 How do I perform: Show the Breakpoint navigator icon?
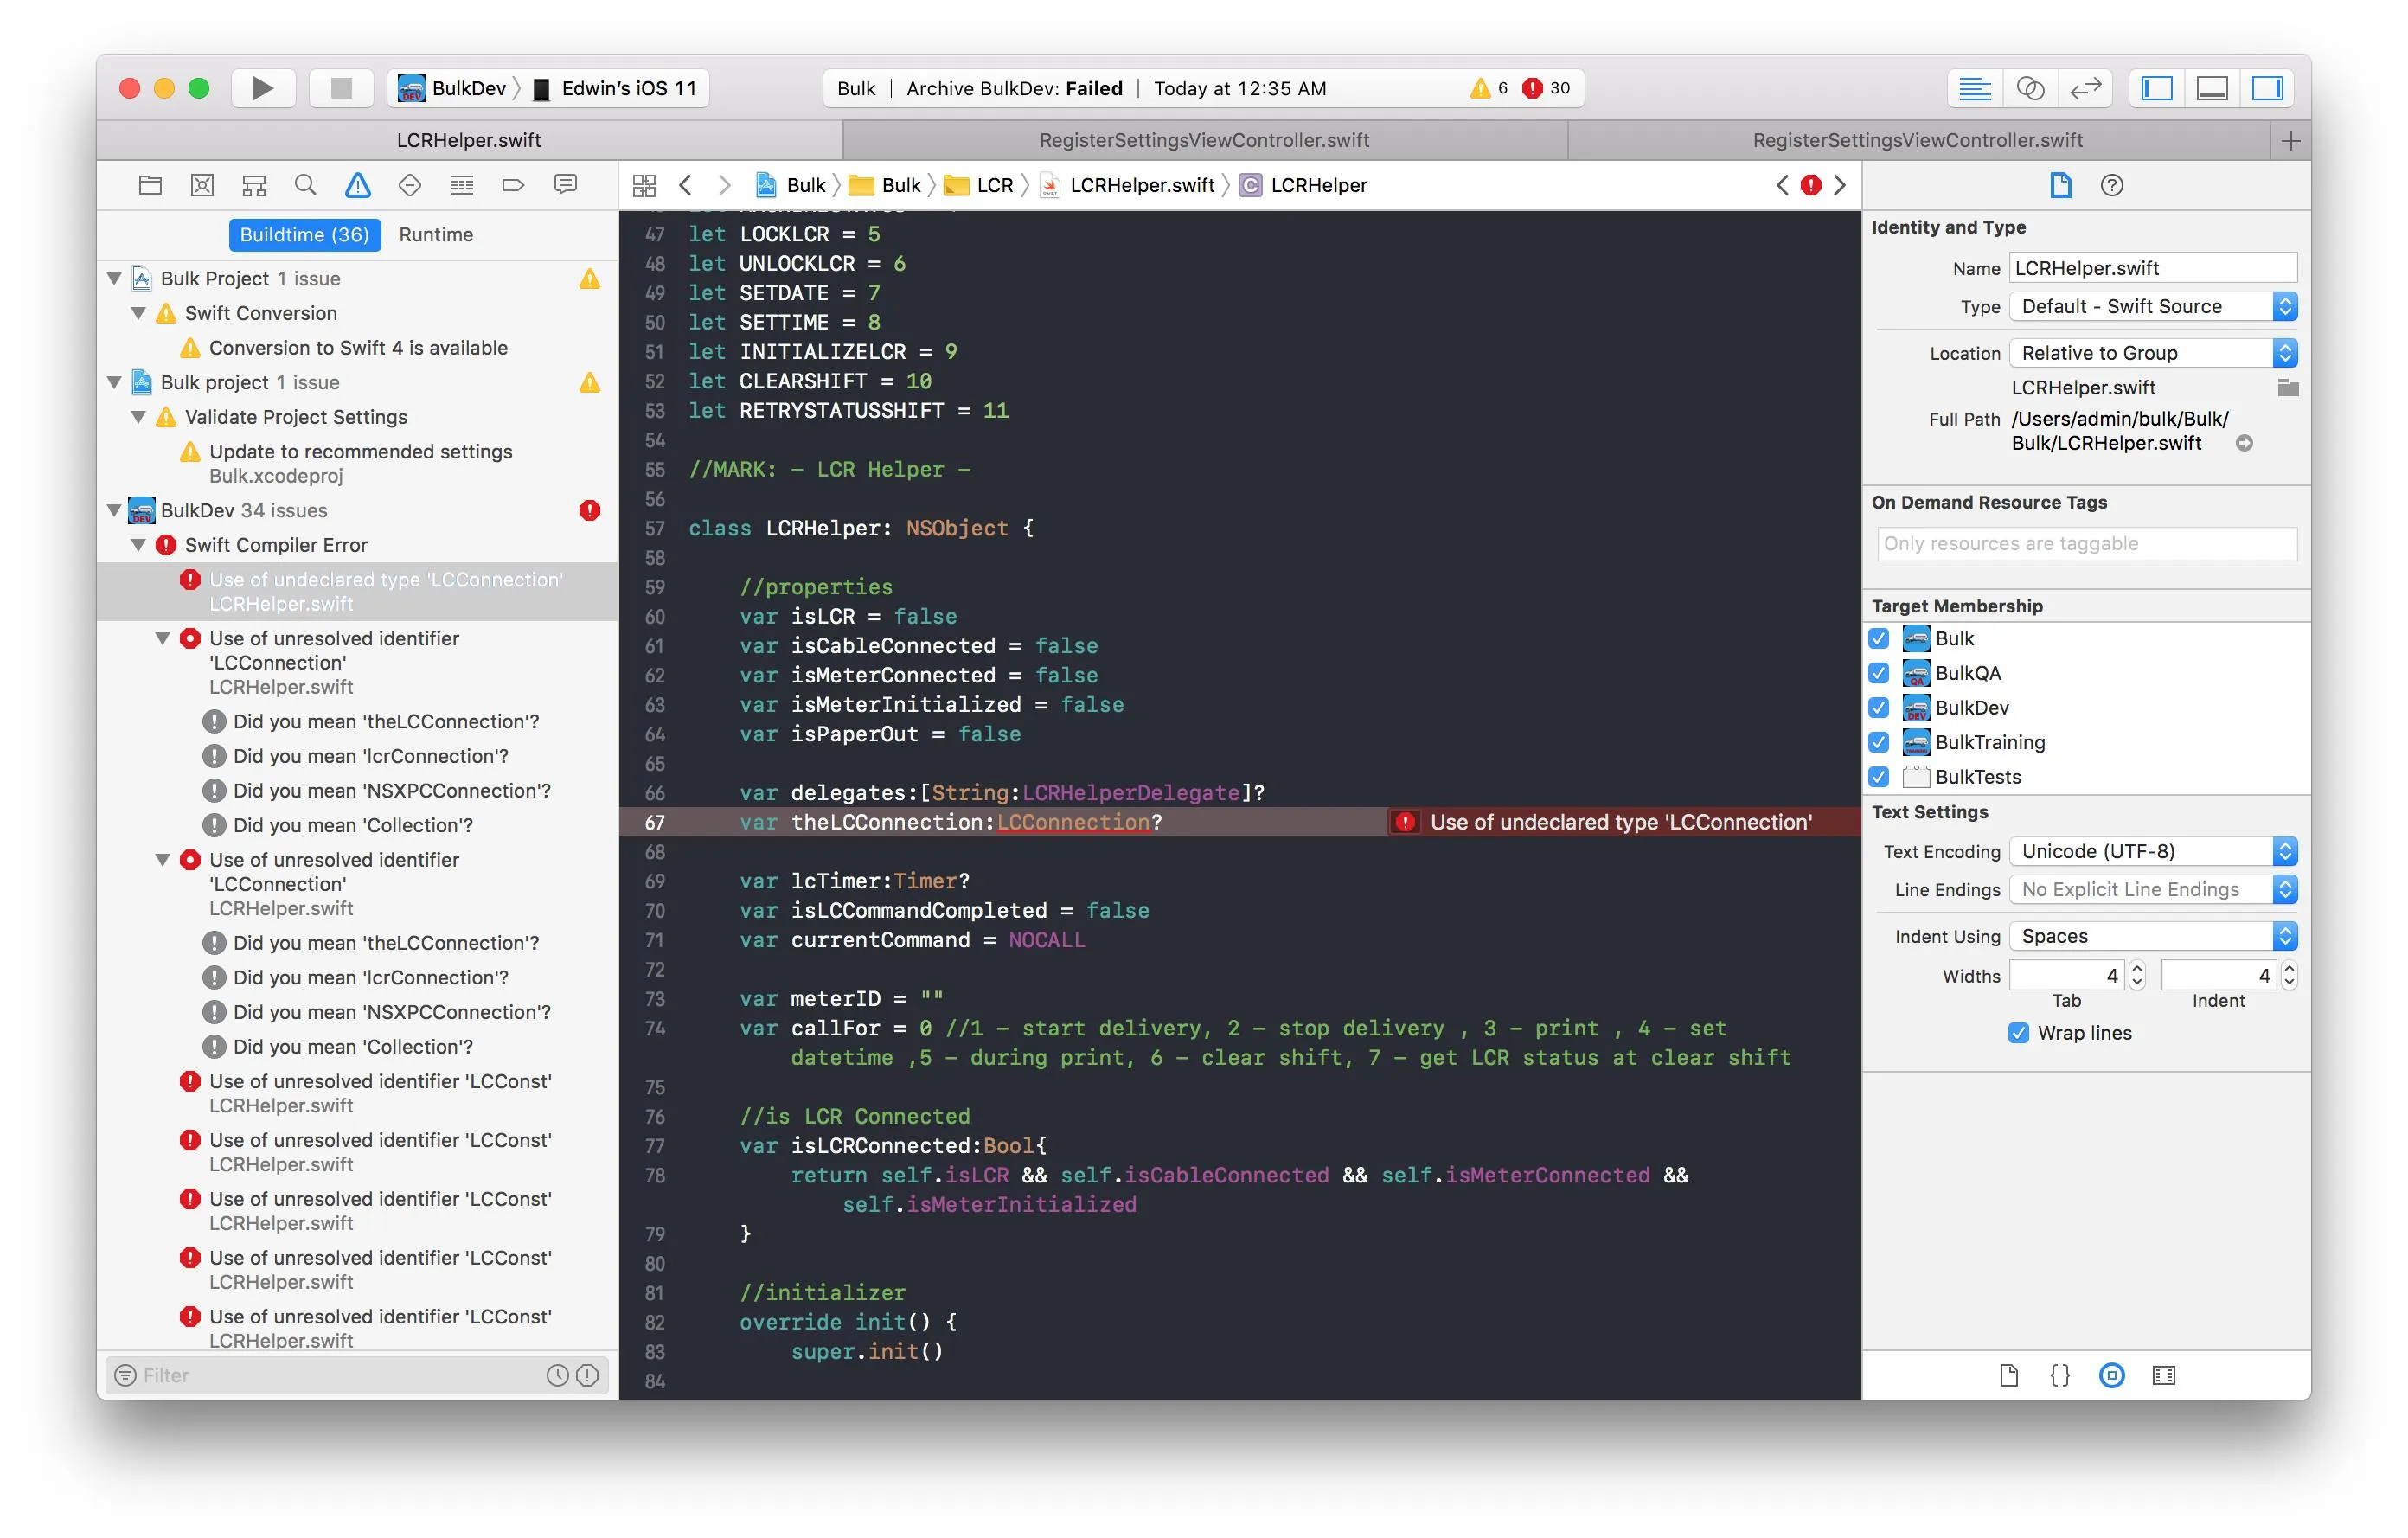(x=513, y=185)
